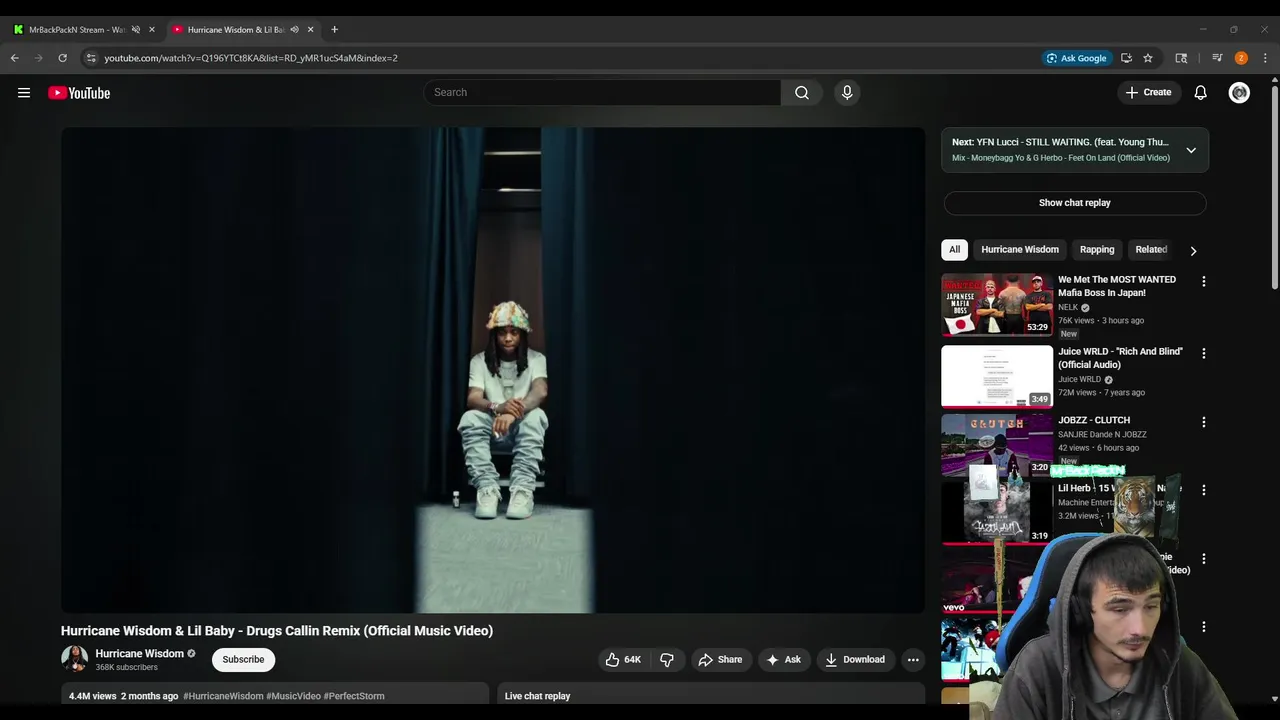Click the Share button

click(720, 659)
